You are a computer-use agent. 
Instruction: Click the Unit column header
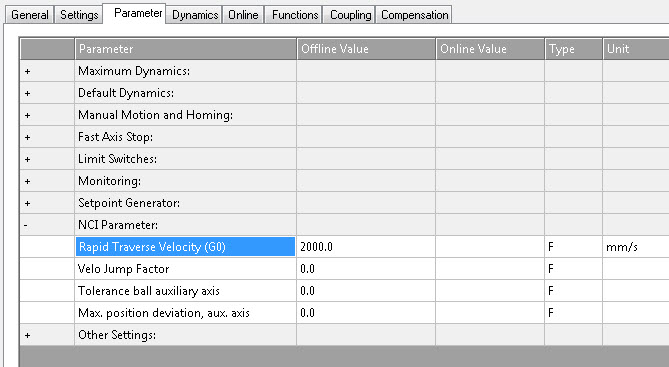coord(636,49)
